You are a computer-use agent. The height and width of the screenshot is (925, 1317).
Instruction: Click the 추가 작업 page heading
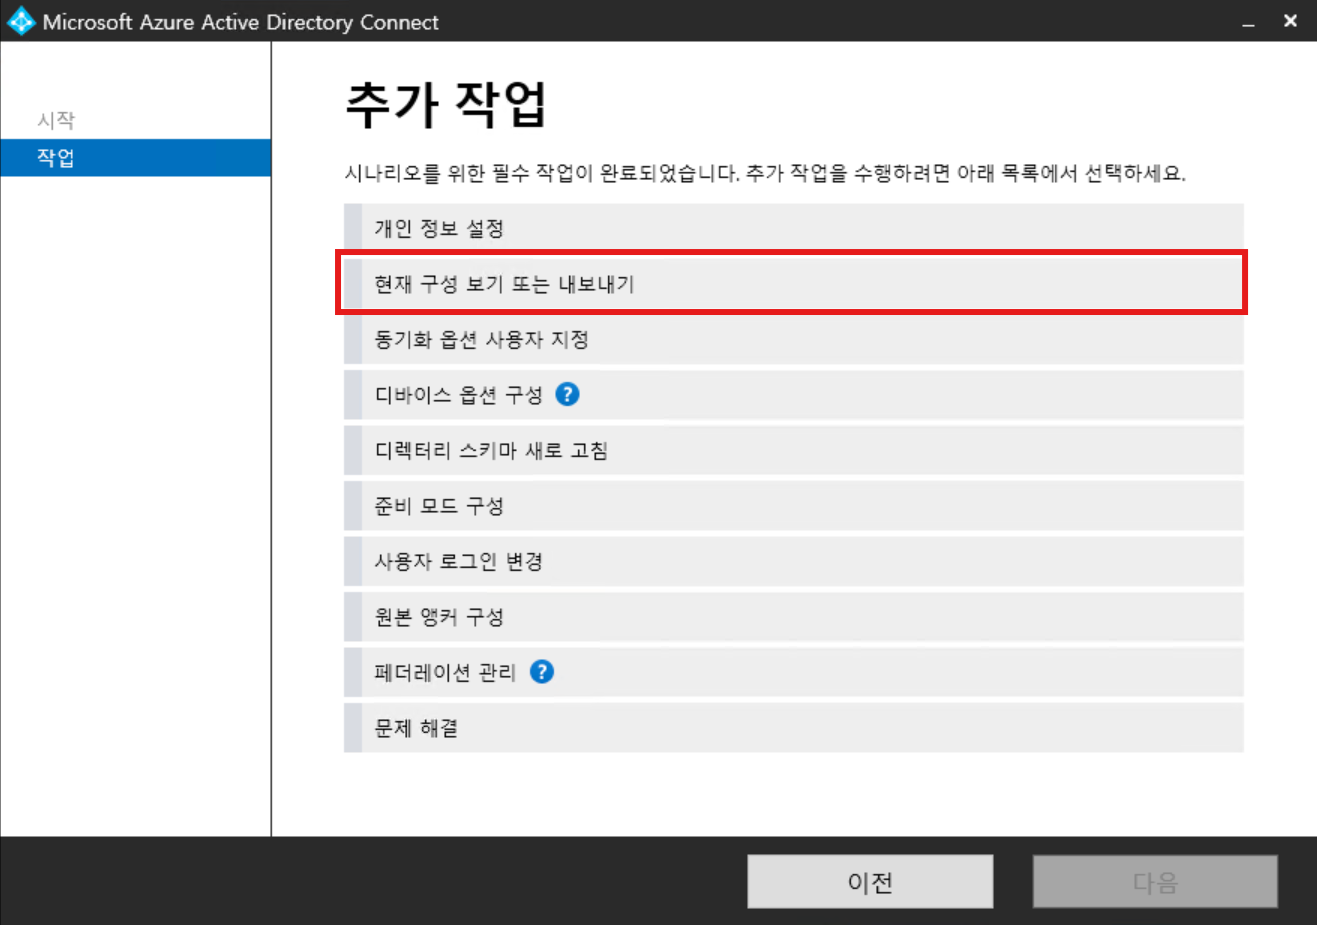point(446,104)
